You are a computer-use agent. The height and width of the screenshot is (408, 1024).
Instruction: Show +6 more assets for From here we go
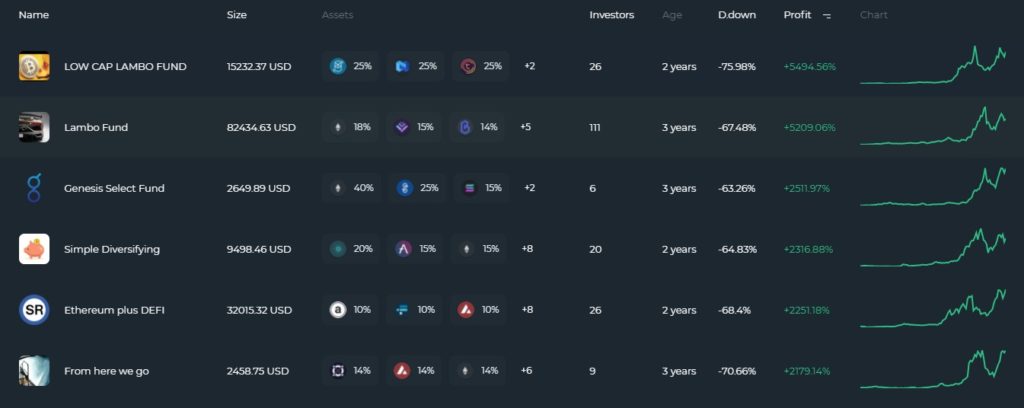[x=526, y=371]
